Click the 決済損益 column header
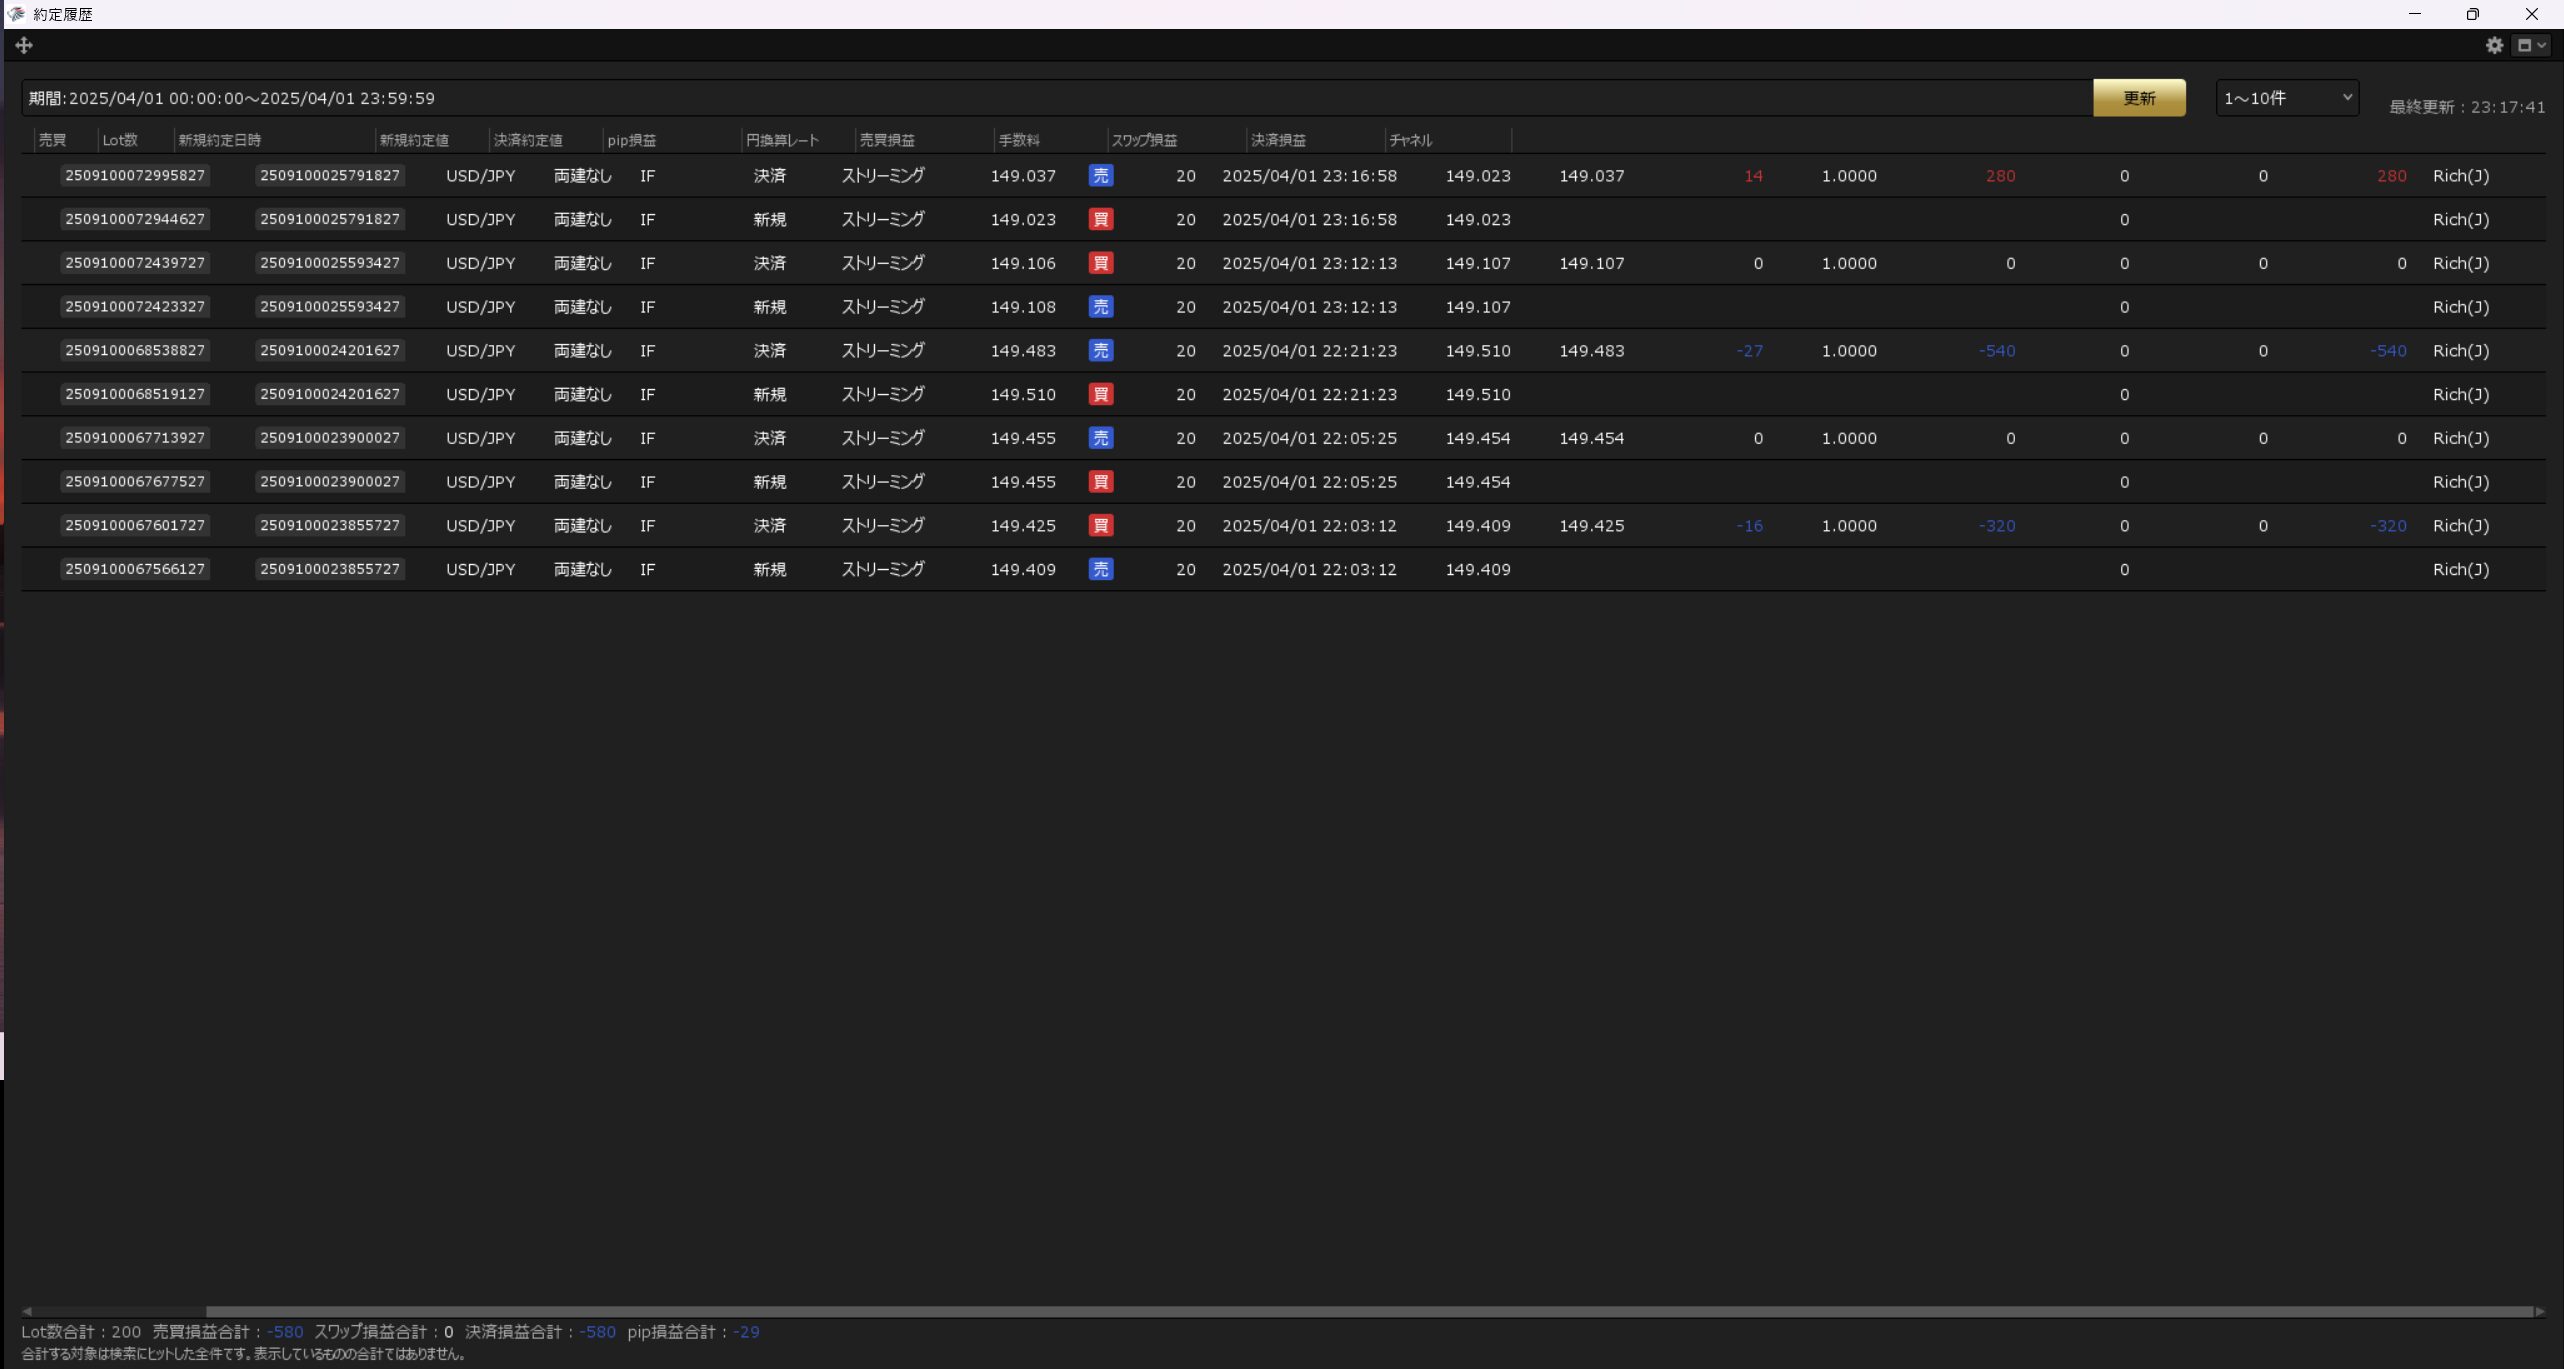 pyautogui.click(x=1278, y=140)
